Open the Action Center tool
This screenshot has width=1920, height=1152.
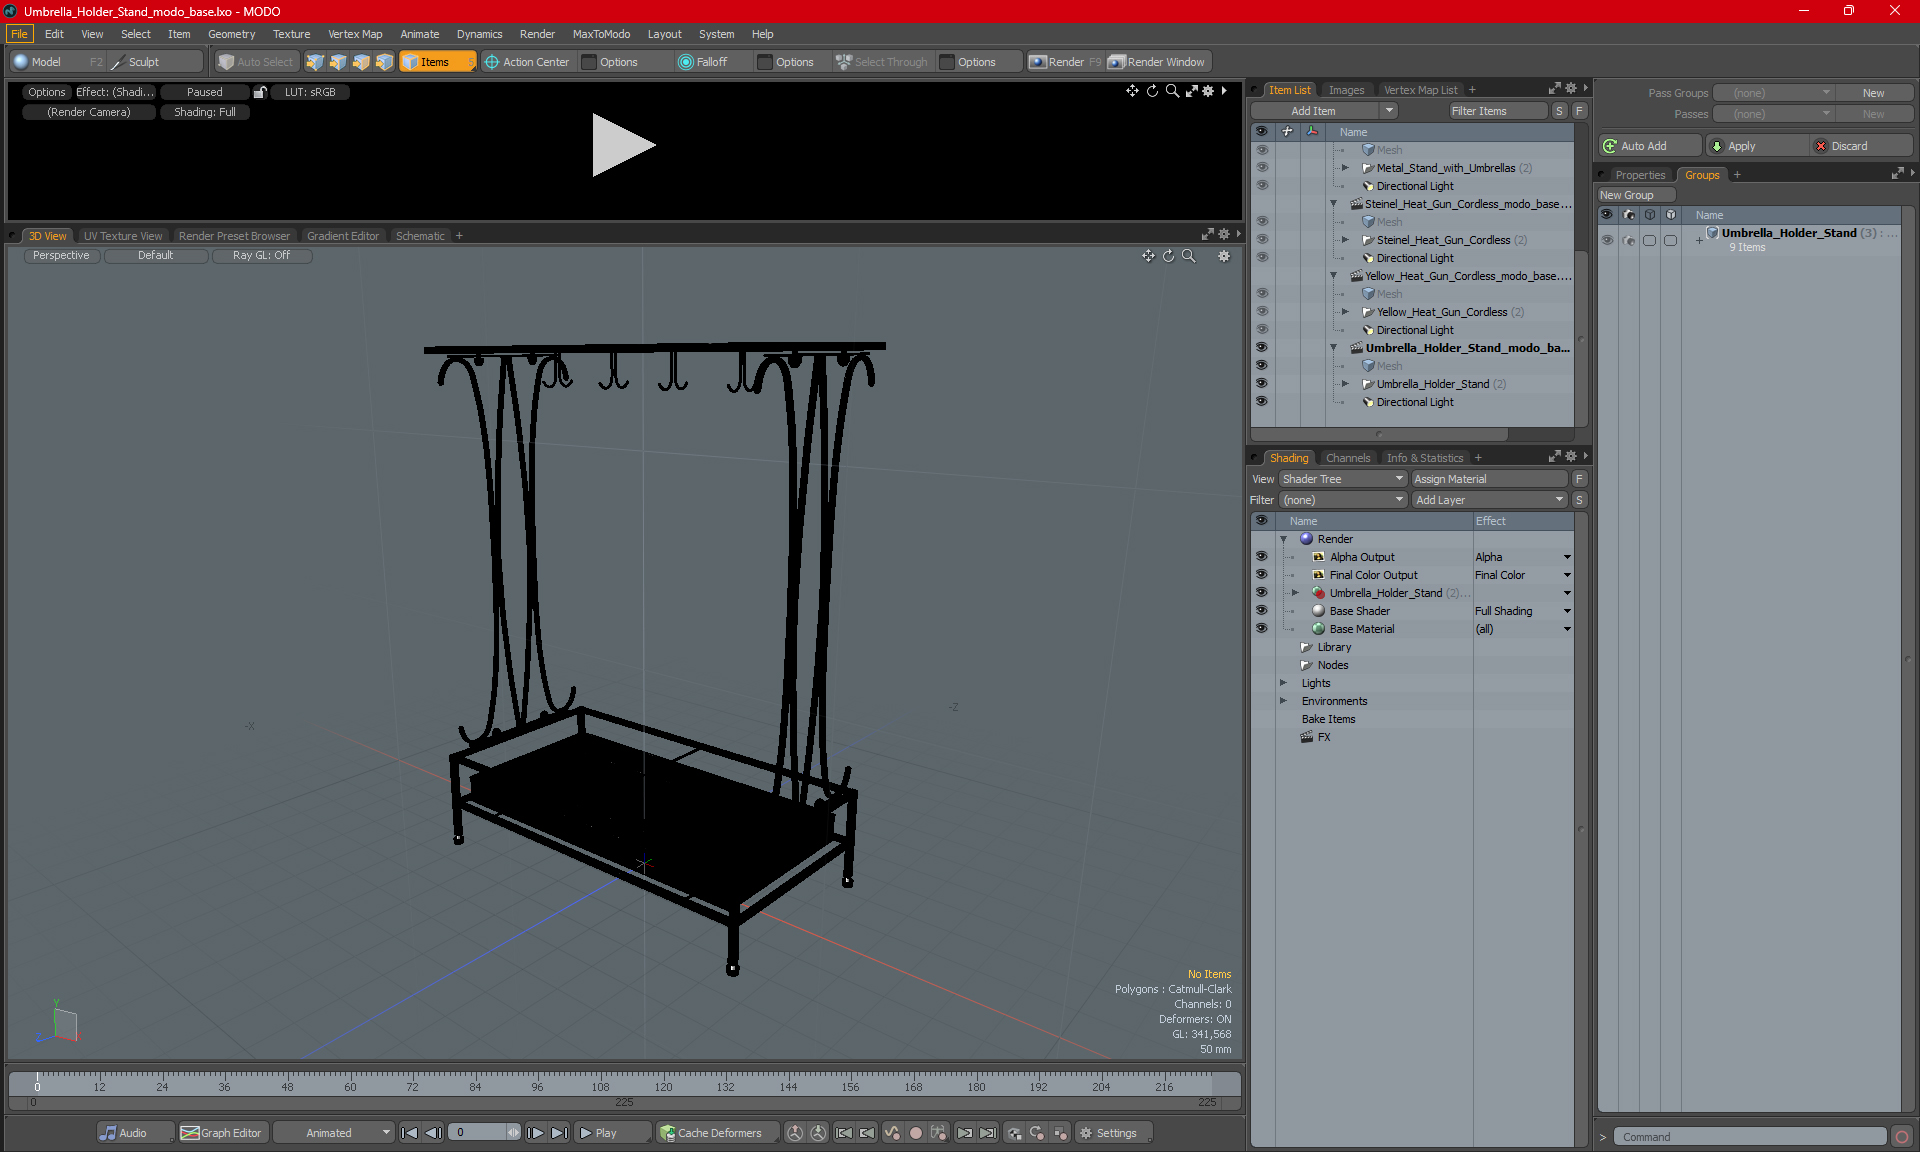click(527, 62)
